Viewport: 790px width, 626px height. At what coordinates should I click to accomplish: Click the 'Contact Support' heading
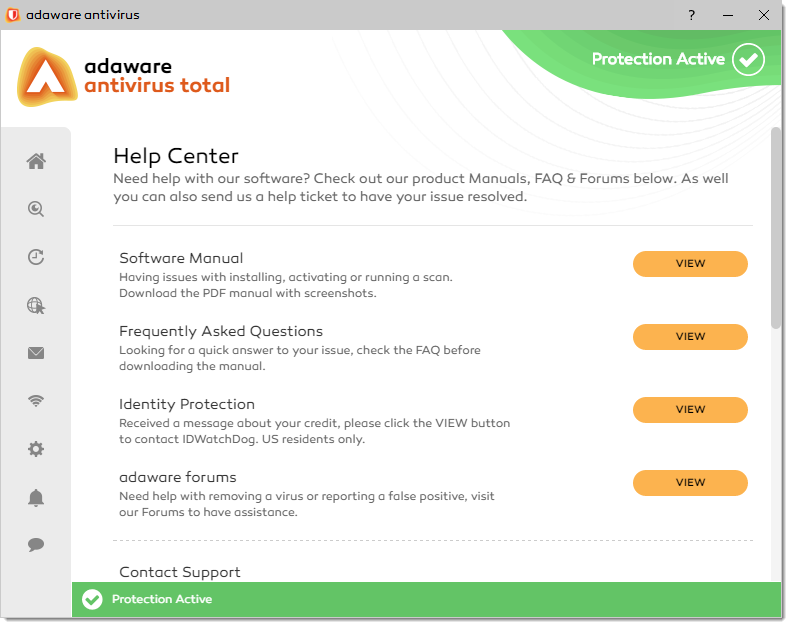tap(179, 572)
